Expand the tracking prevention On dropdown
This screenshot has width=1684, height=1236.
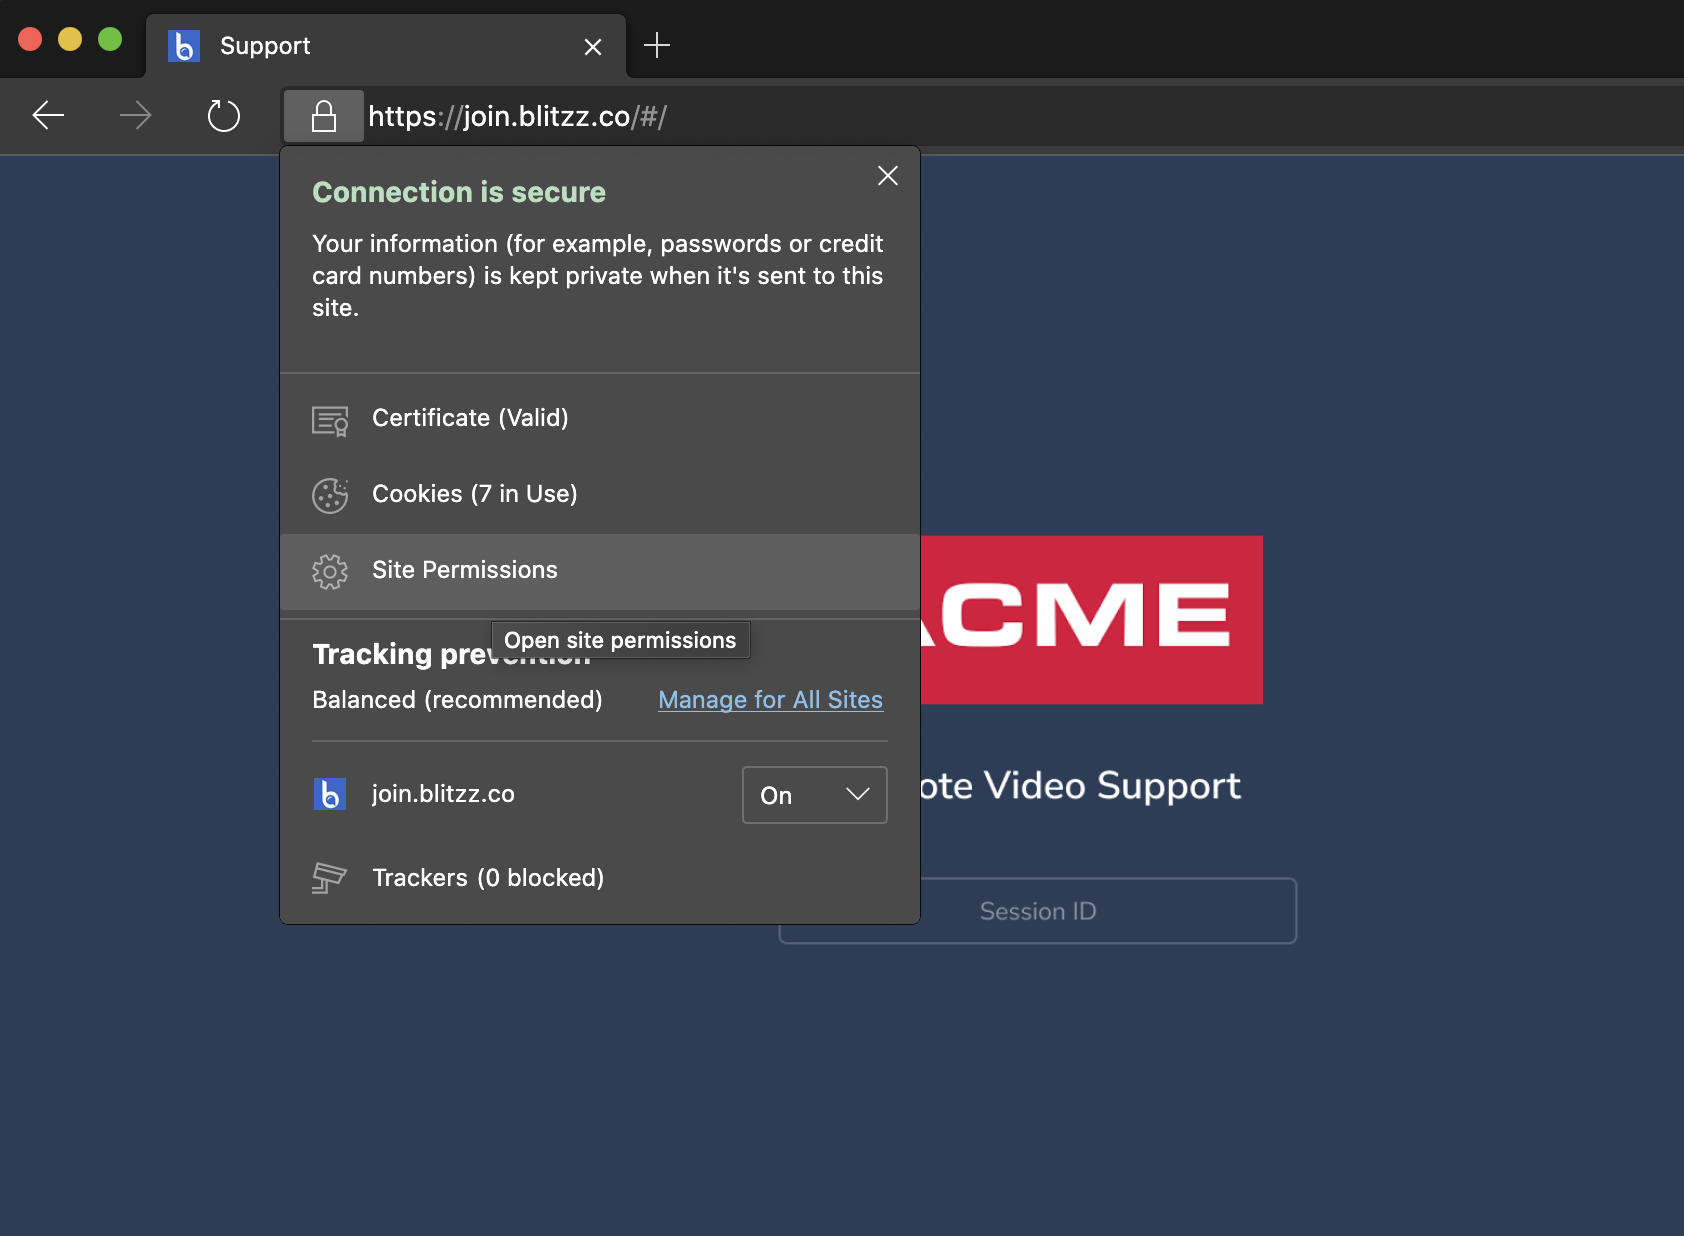[815, 795]
